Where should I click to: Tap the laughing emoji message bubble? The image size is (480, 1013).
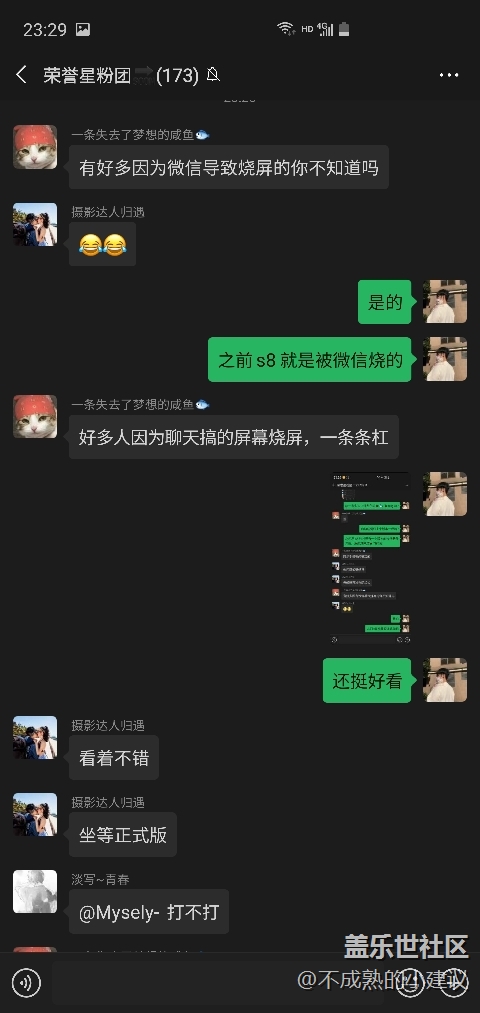click(102, 244)
